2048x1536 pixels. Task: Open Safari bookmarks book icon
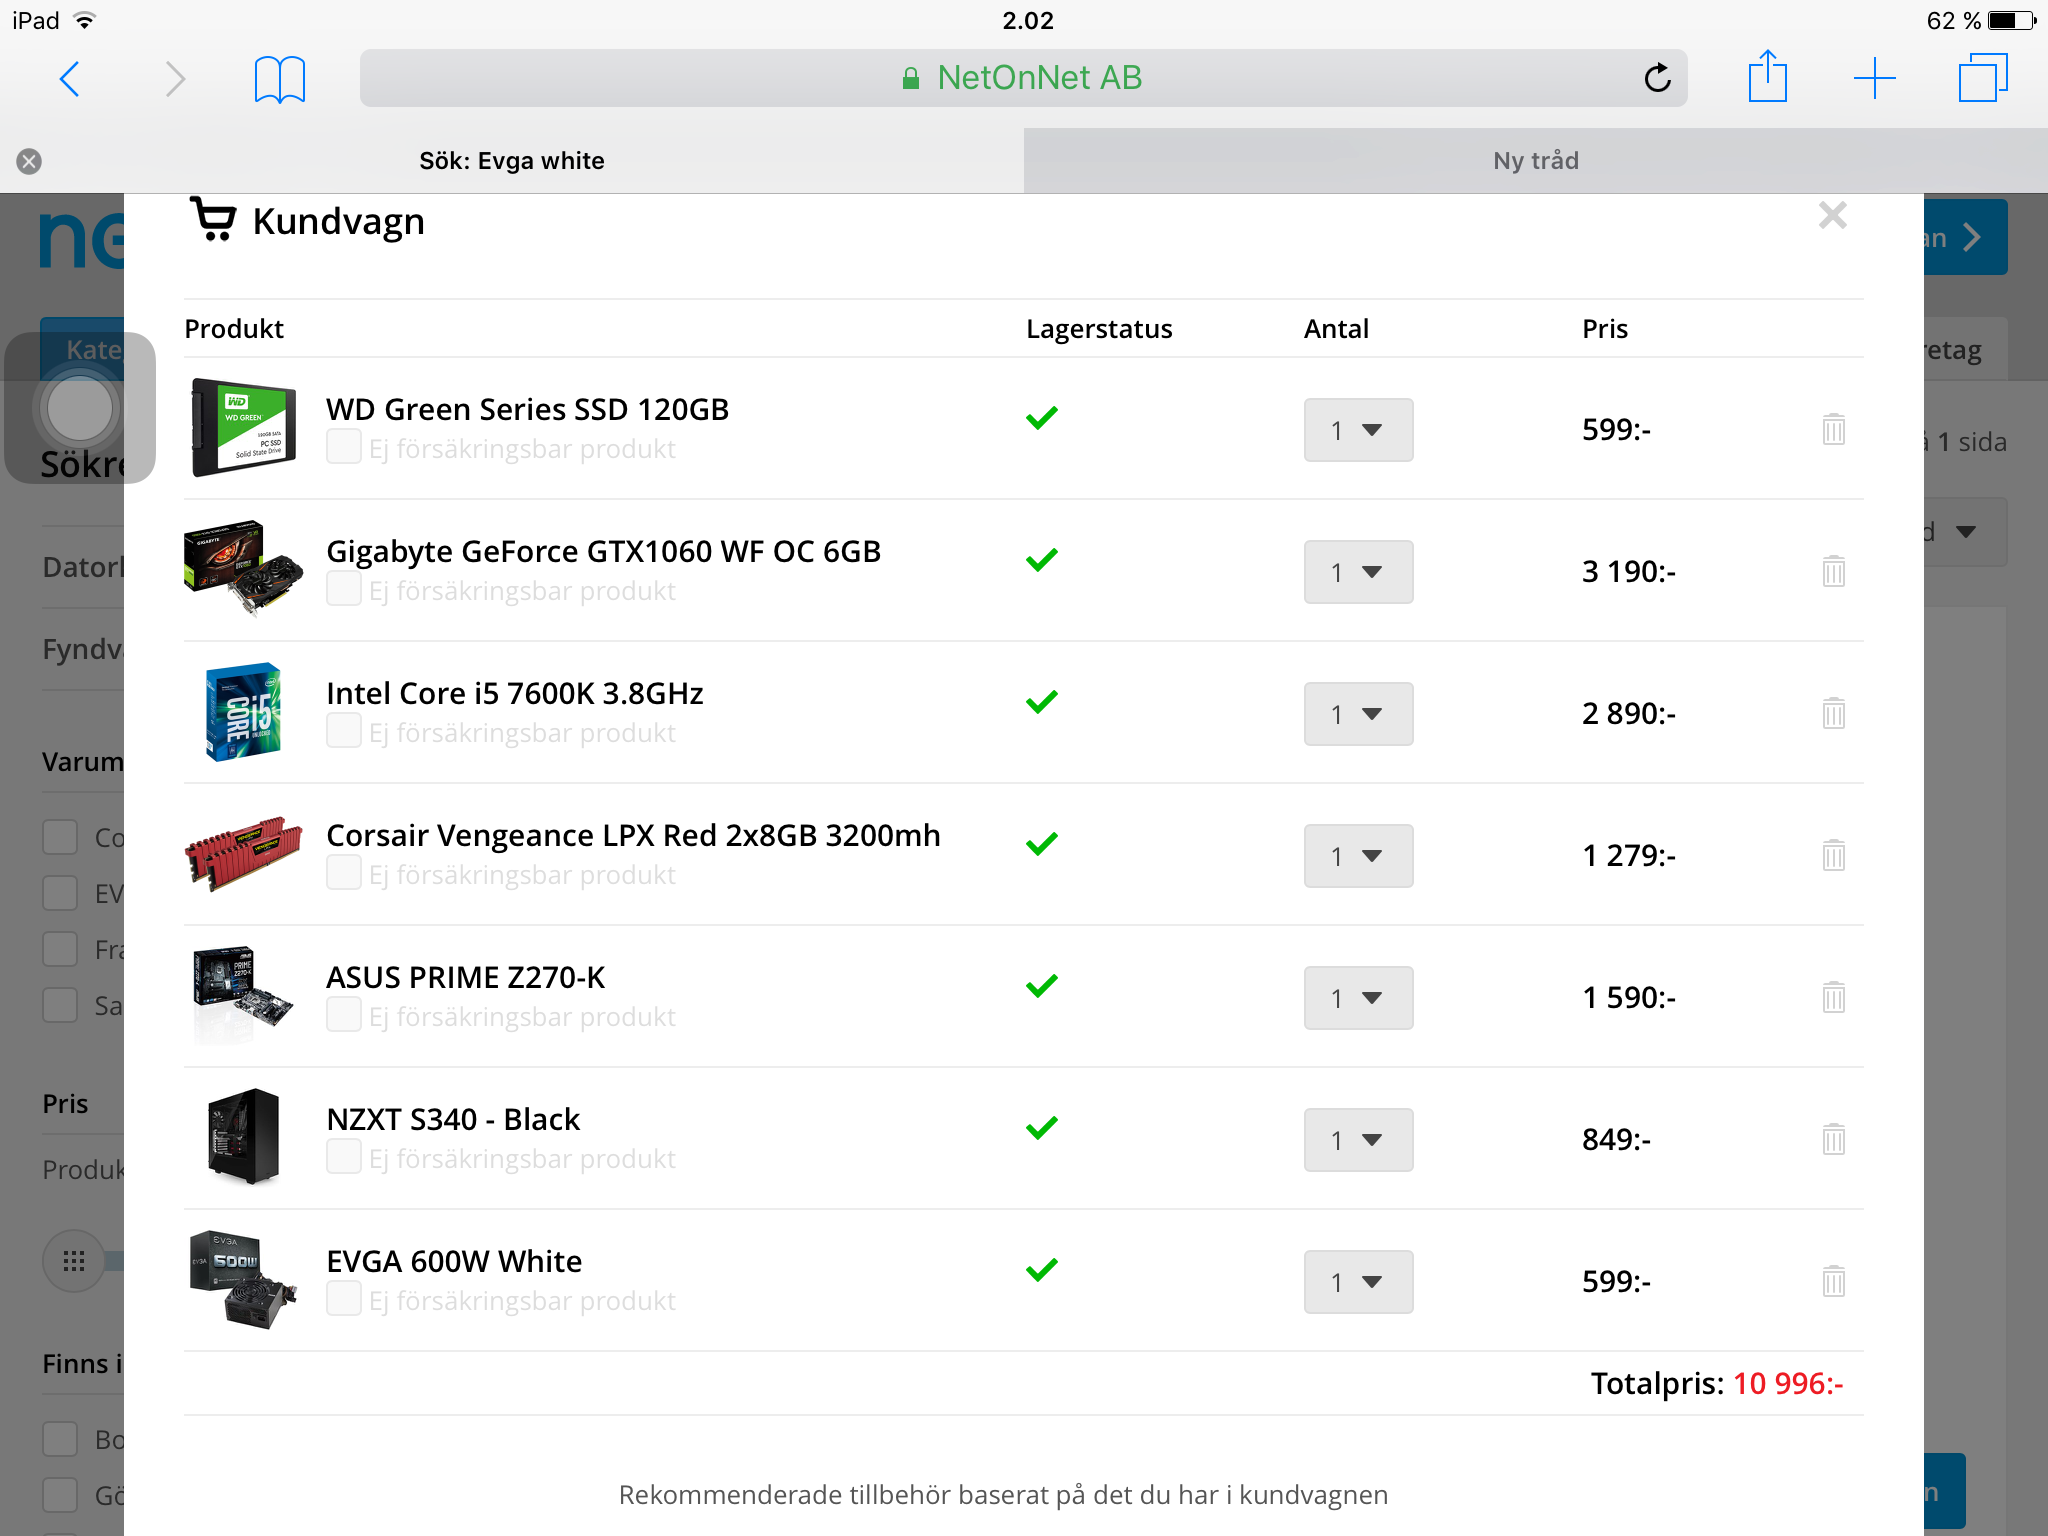(x=279, y=79)
